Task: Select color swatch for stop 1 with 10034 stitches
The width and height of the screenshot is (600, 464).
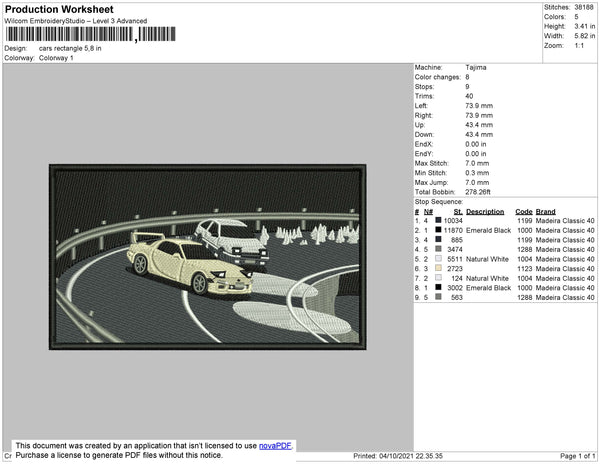Action: click(438, 220)
